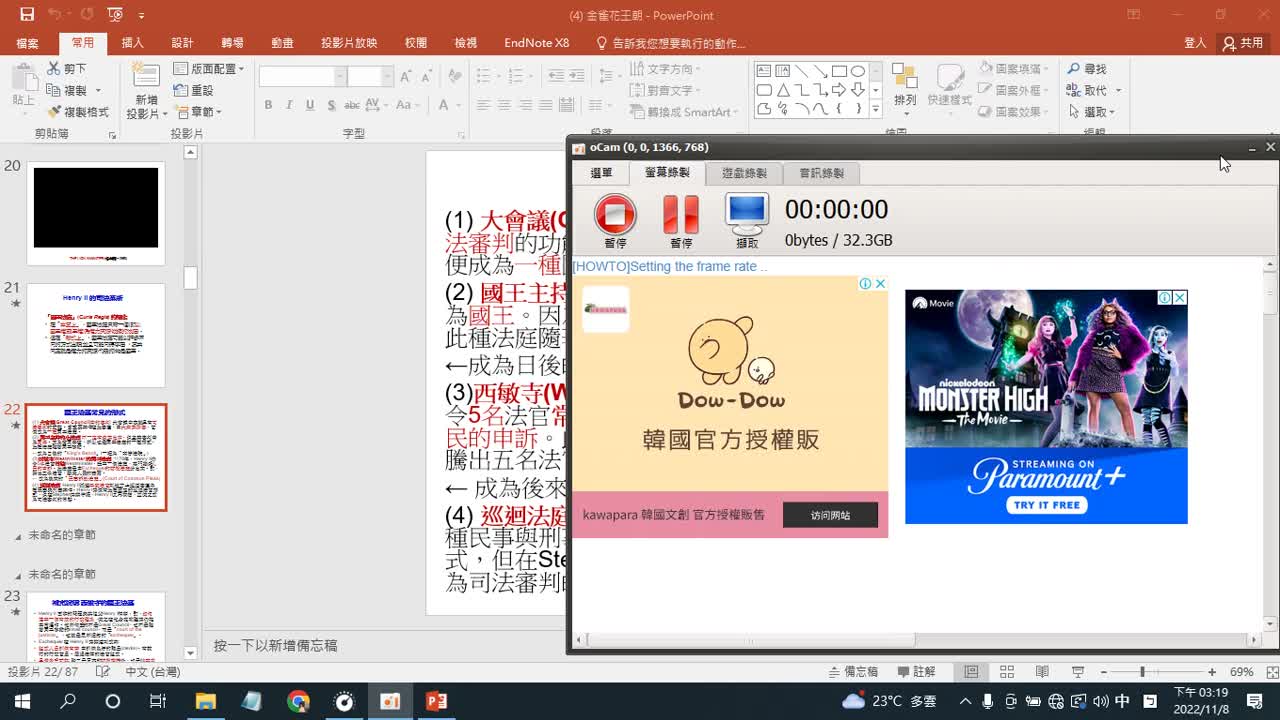Select the Oval shape in gallery

tap(858, 71)
